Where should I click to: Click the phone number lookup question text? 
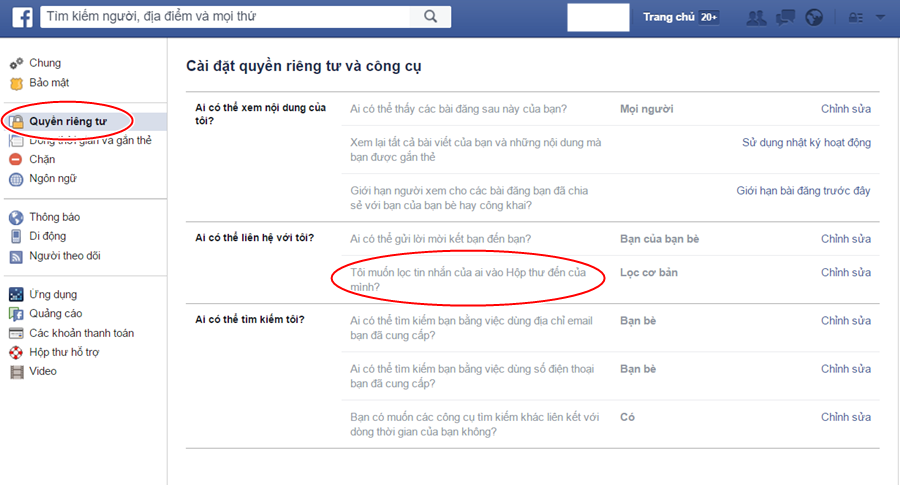472,376
